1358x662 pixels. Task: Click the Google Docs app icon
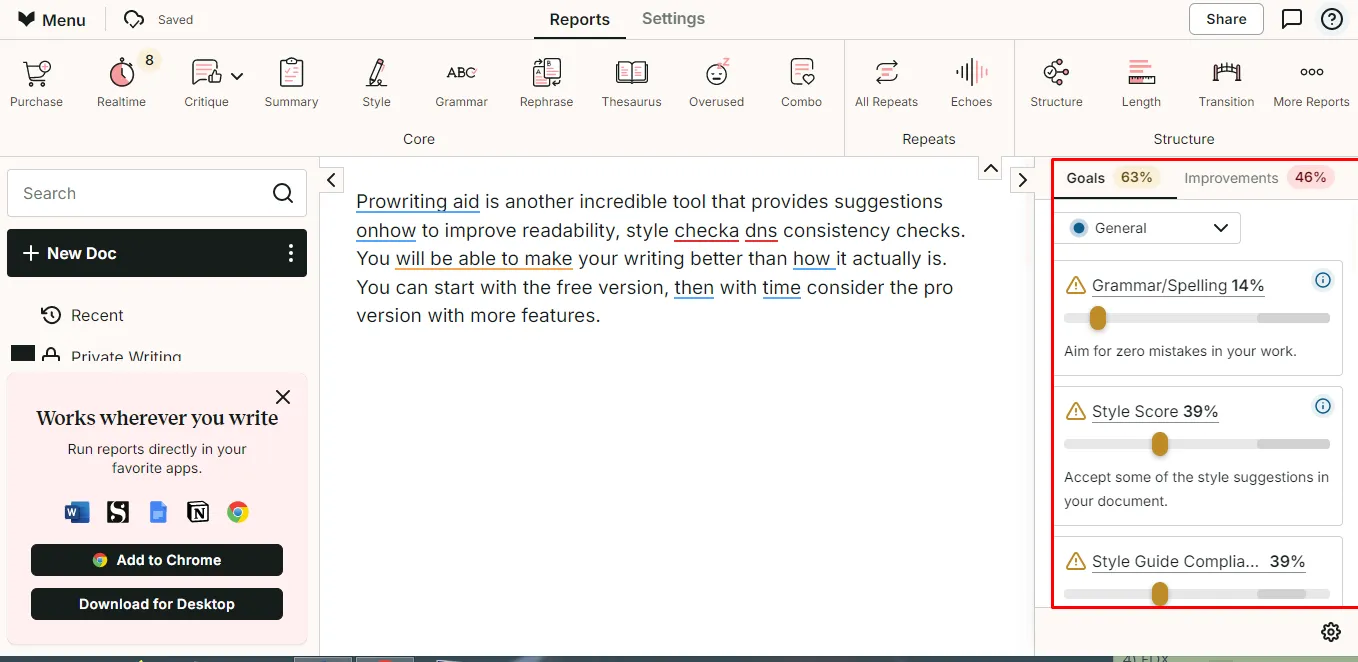pyautogui.click(x=158, y=512)
